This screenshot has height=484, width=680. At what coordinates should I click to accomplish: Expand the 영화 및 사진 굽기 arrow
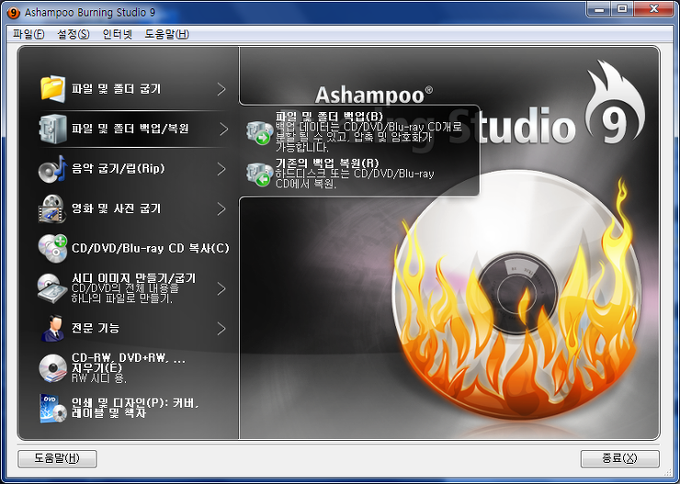point(222,209)
